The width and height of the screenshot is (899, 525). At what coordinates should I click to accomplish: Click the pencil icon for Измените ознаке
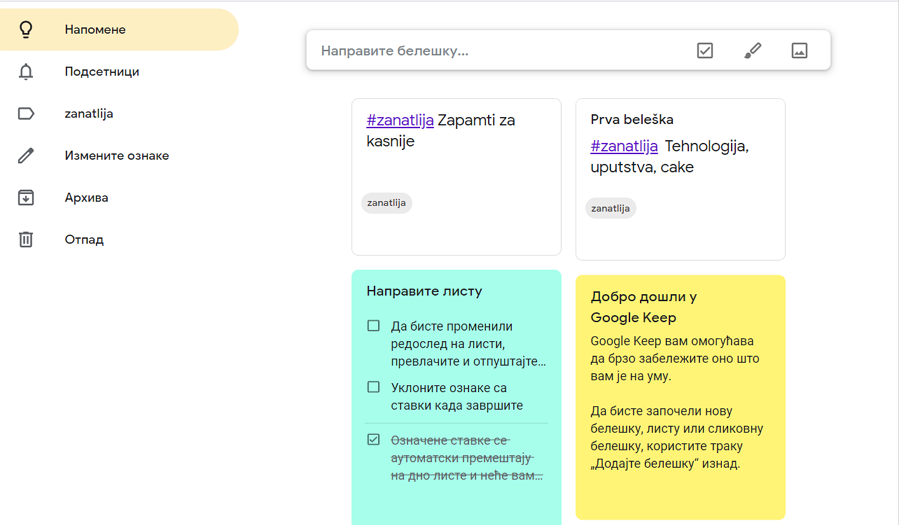(x=26, y=155)
